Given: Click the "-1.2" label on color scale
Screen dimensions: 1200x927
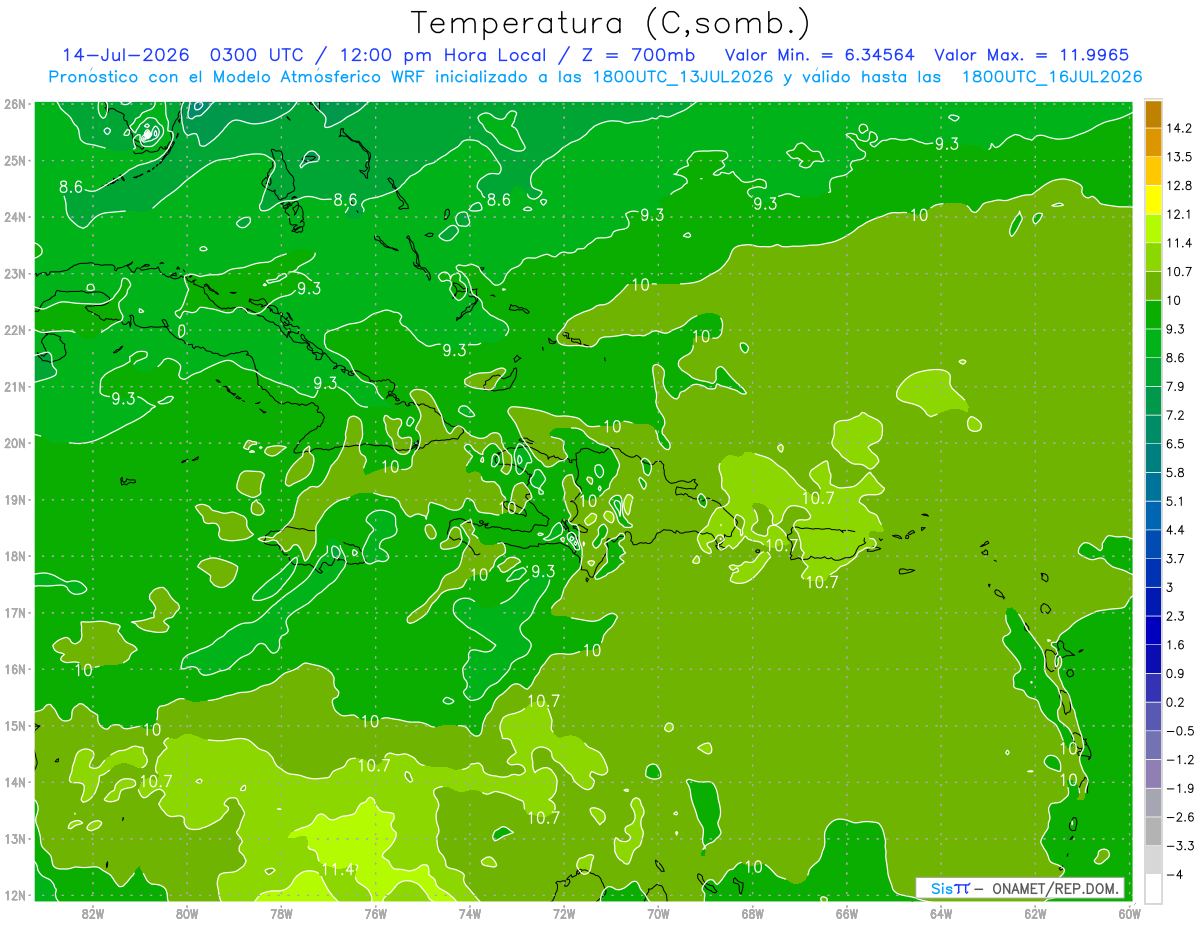Looking at the screenshot, I should pyautogui.click(x=1182, y=760).
